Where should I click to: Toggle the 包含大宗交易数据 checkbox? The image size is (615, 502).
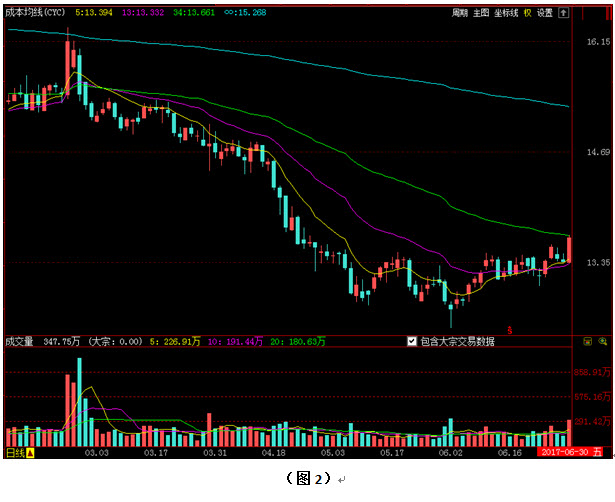[412, 341]
